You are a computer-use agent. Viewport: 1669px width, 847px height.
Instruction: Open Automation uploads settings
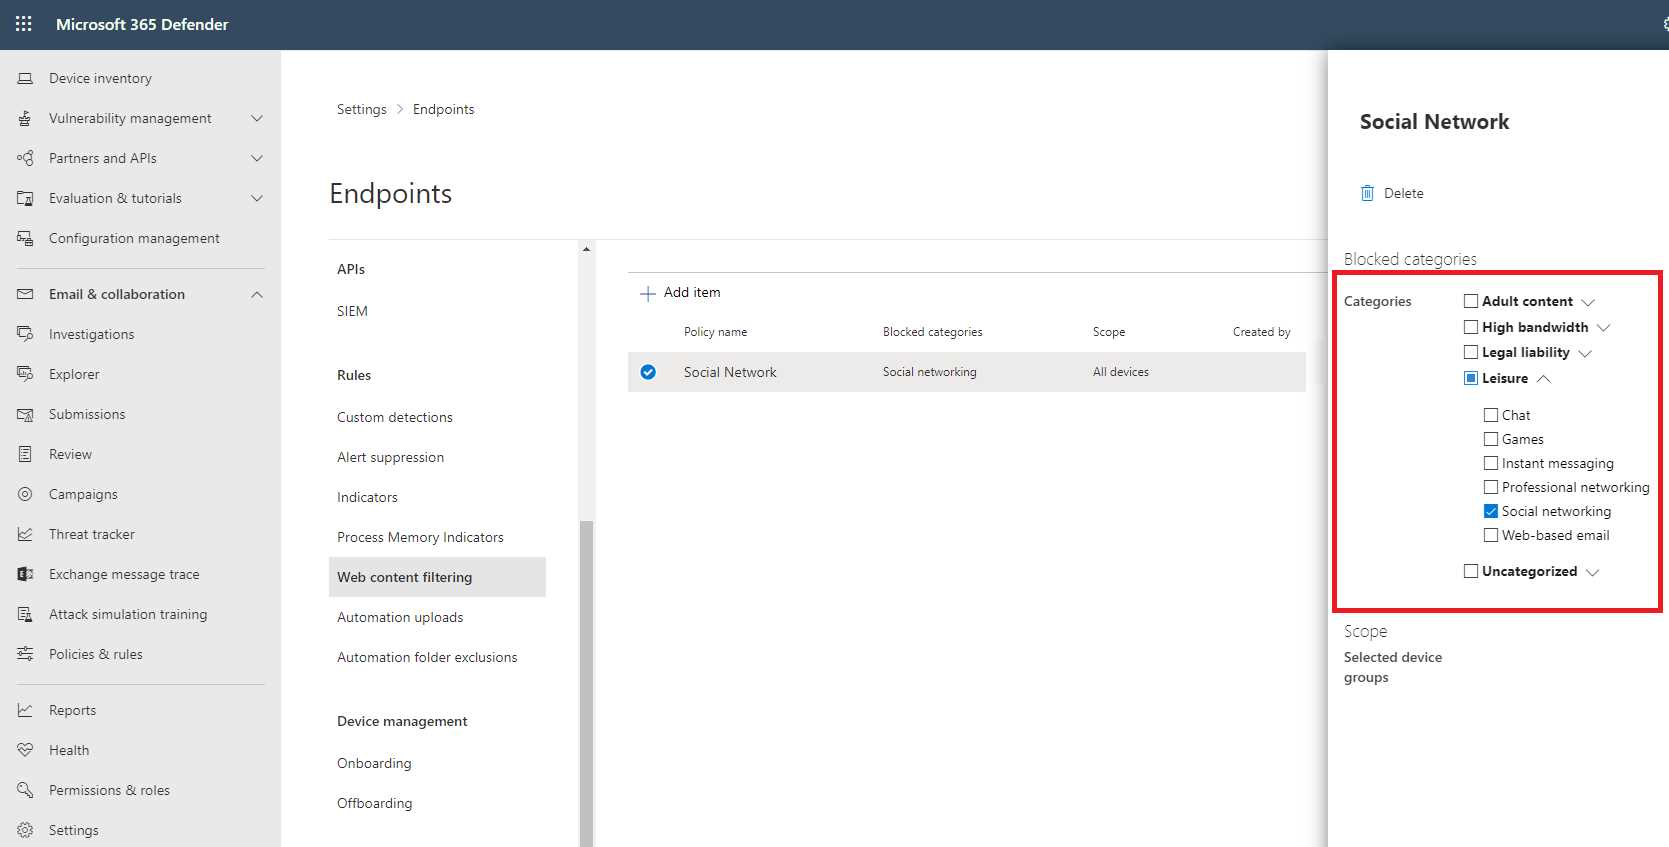(x=400, y=617)
